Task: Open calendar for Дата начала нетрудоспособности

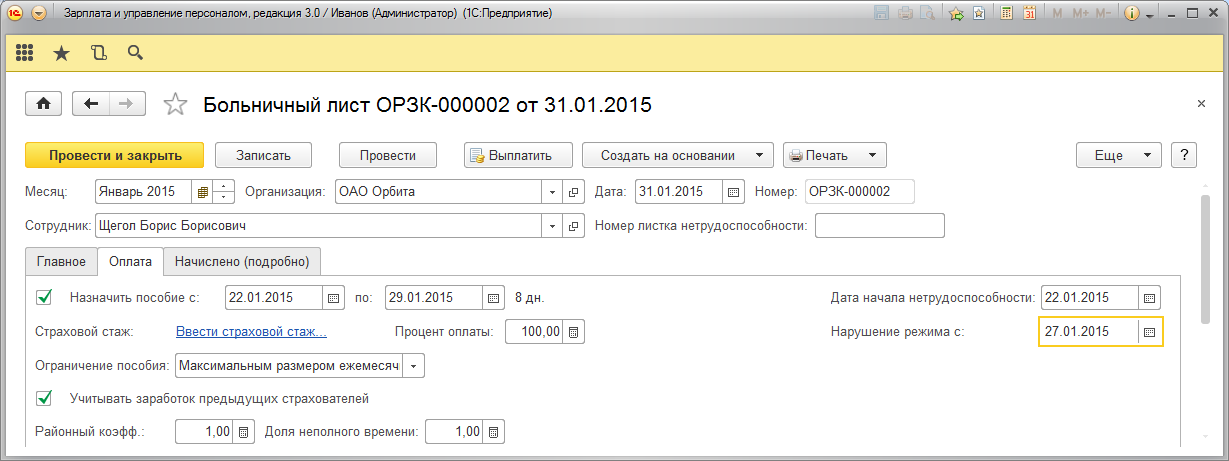Action: pos(1150,297)
